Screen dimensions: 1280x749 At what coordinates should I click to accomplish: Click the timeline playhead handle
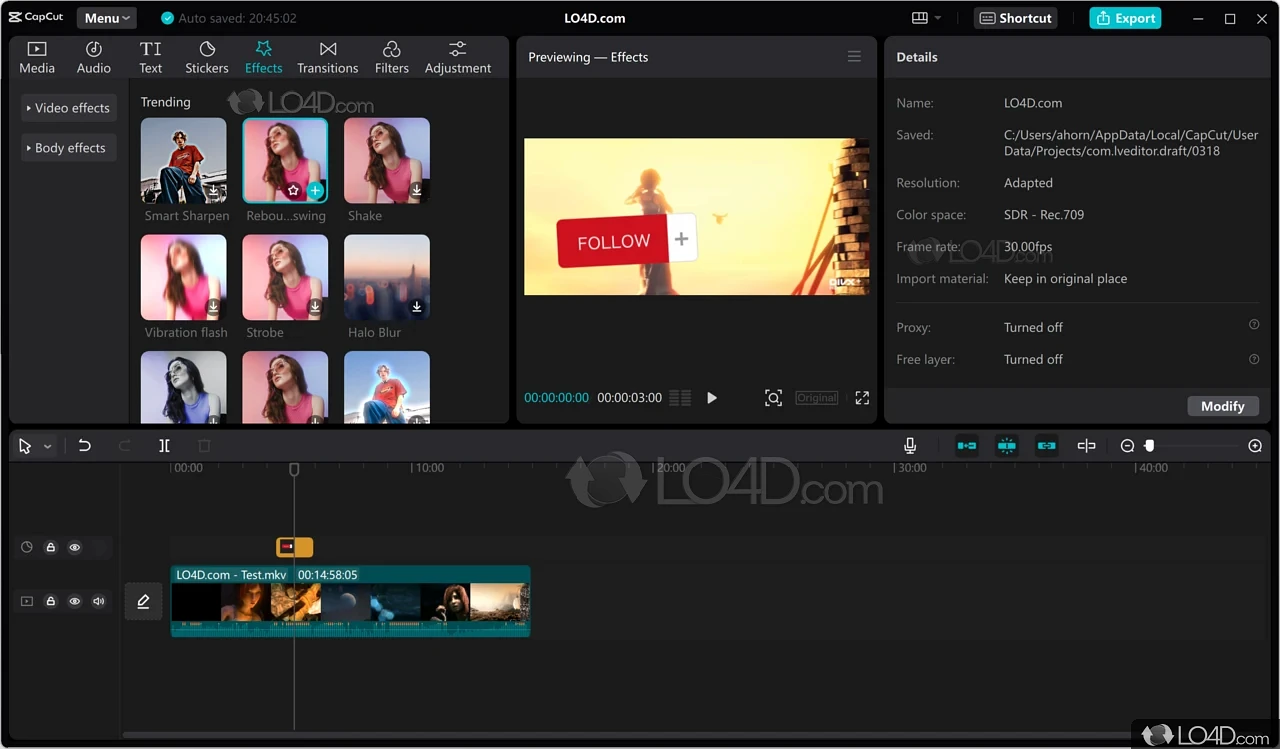point(294,469)
